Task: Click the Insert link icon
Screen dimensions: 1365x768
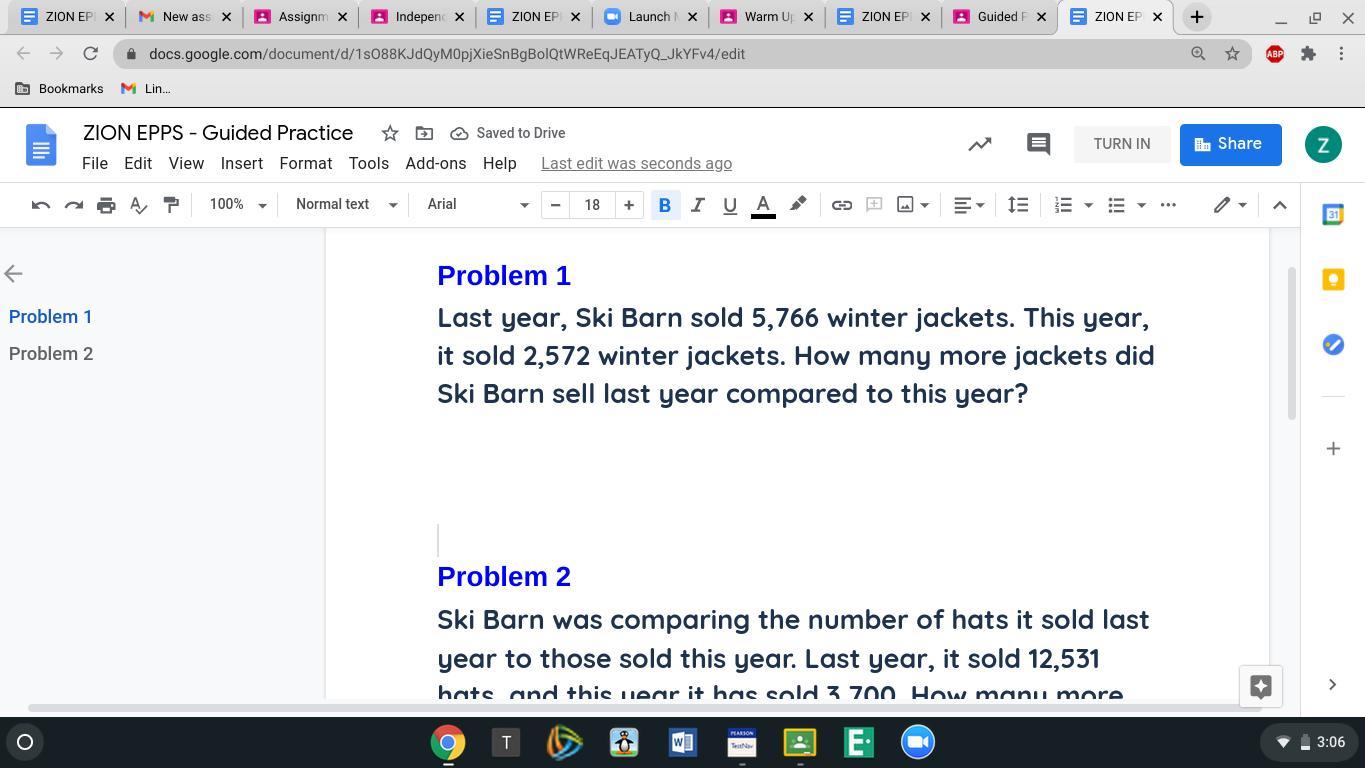Action: 842,205
